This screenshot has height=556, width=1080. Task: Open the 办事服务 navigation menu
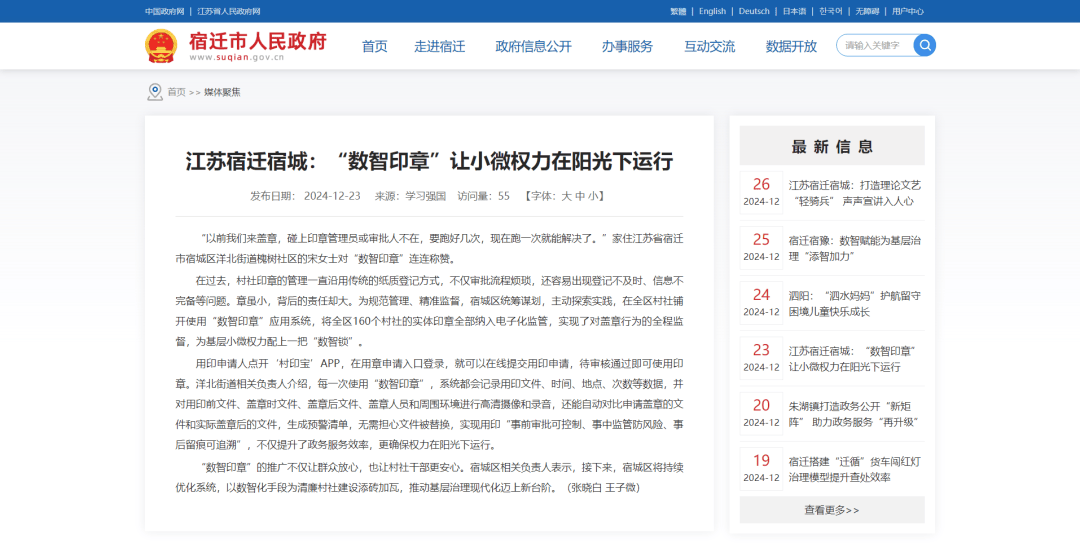point(627,46)
